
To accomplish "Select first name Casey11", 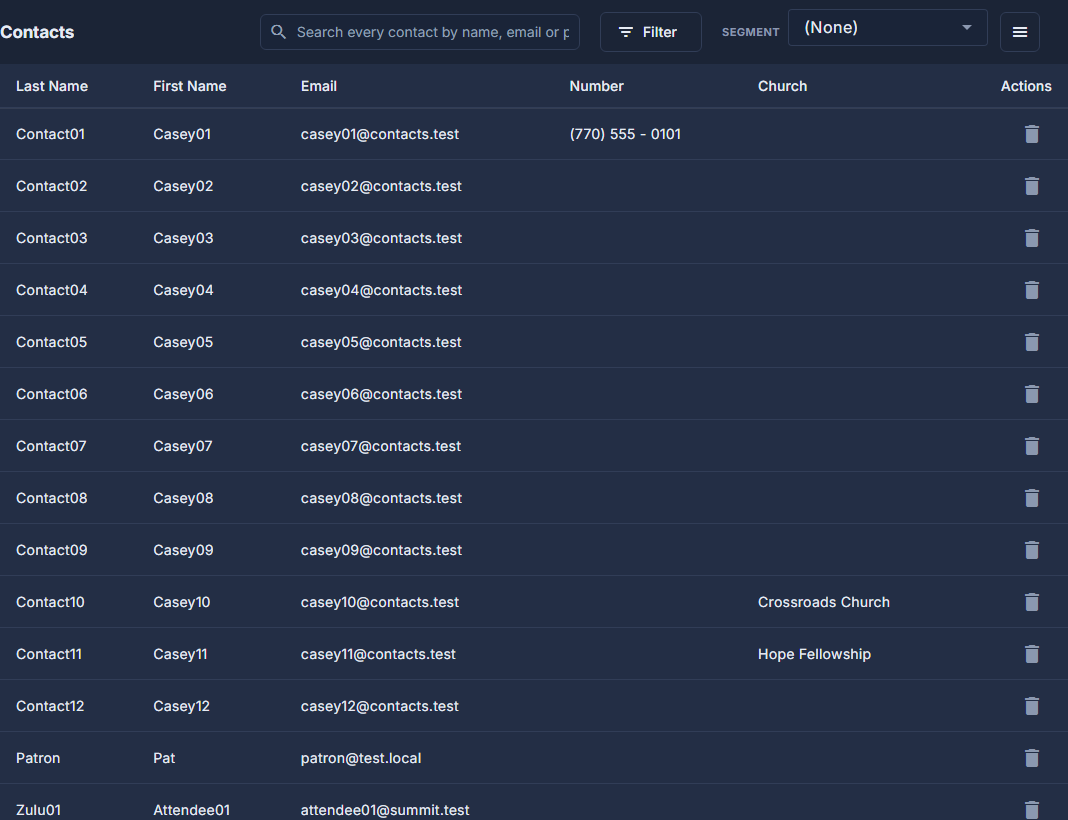I will click(180, 654).
